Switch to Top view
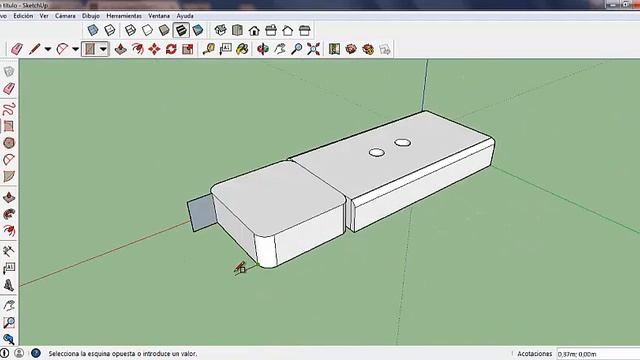This screenshot has height=360, width=640. coord(237,30)
